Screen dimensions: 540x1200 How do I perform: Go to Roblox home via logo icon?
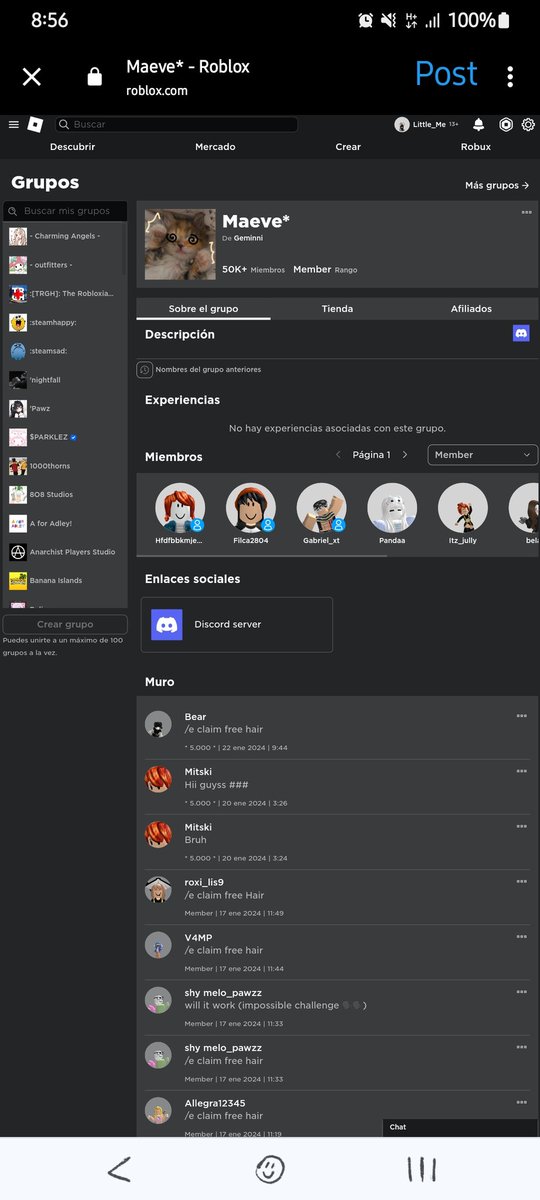(35, 125)
